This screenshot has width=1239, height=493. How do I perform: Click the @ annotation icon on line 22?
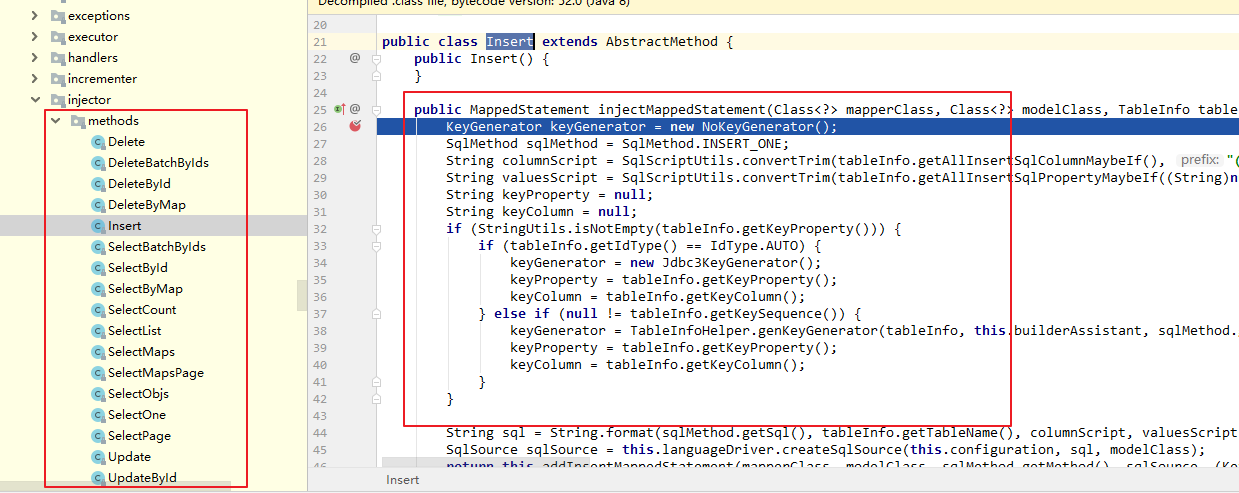point(355,58)
